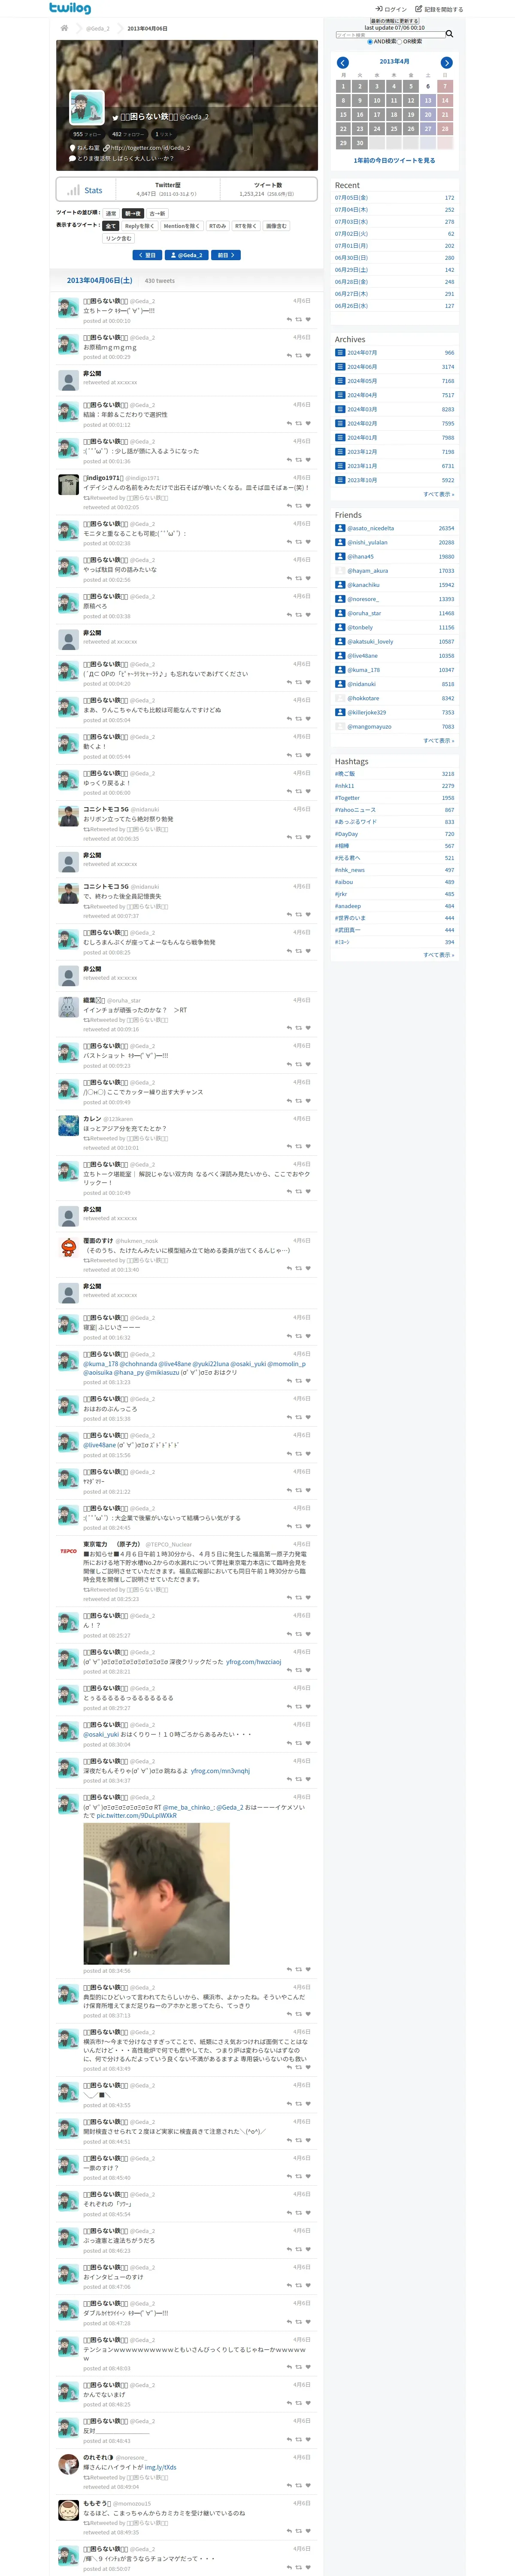Screen dimensions: 515x2576
Task: Click the twilog logo
Action: (70, 8)
